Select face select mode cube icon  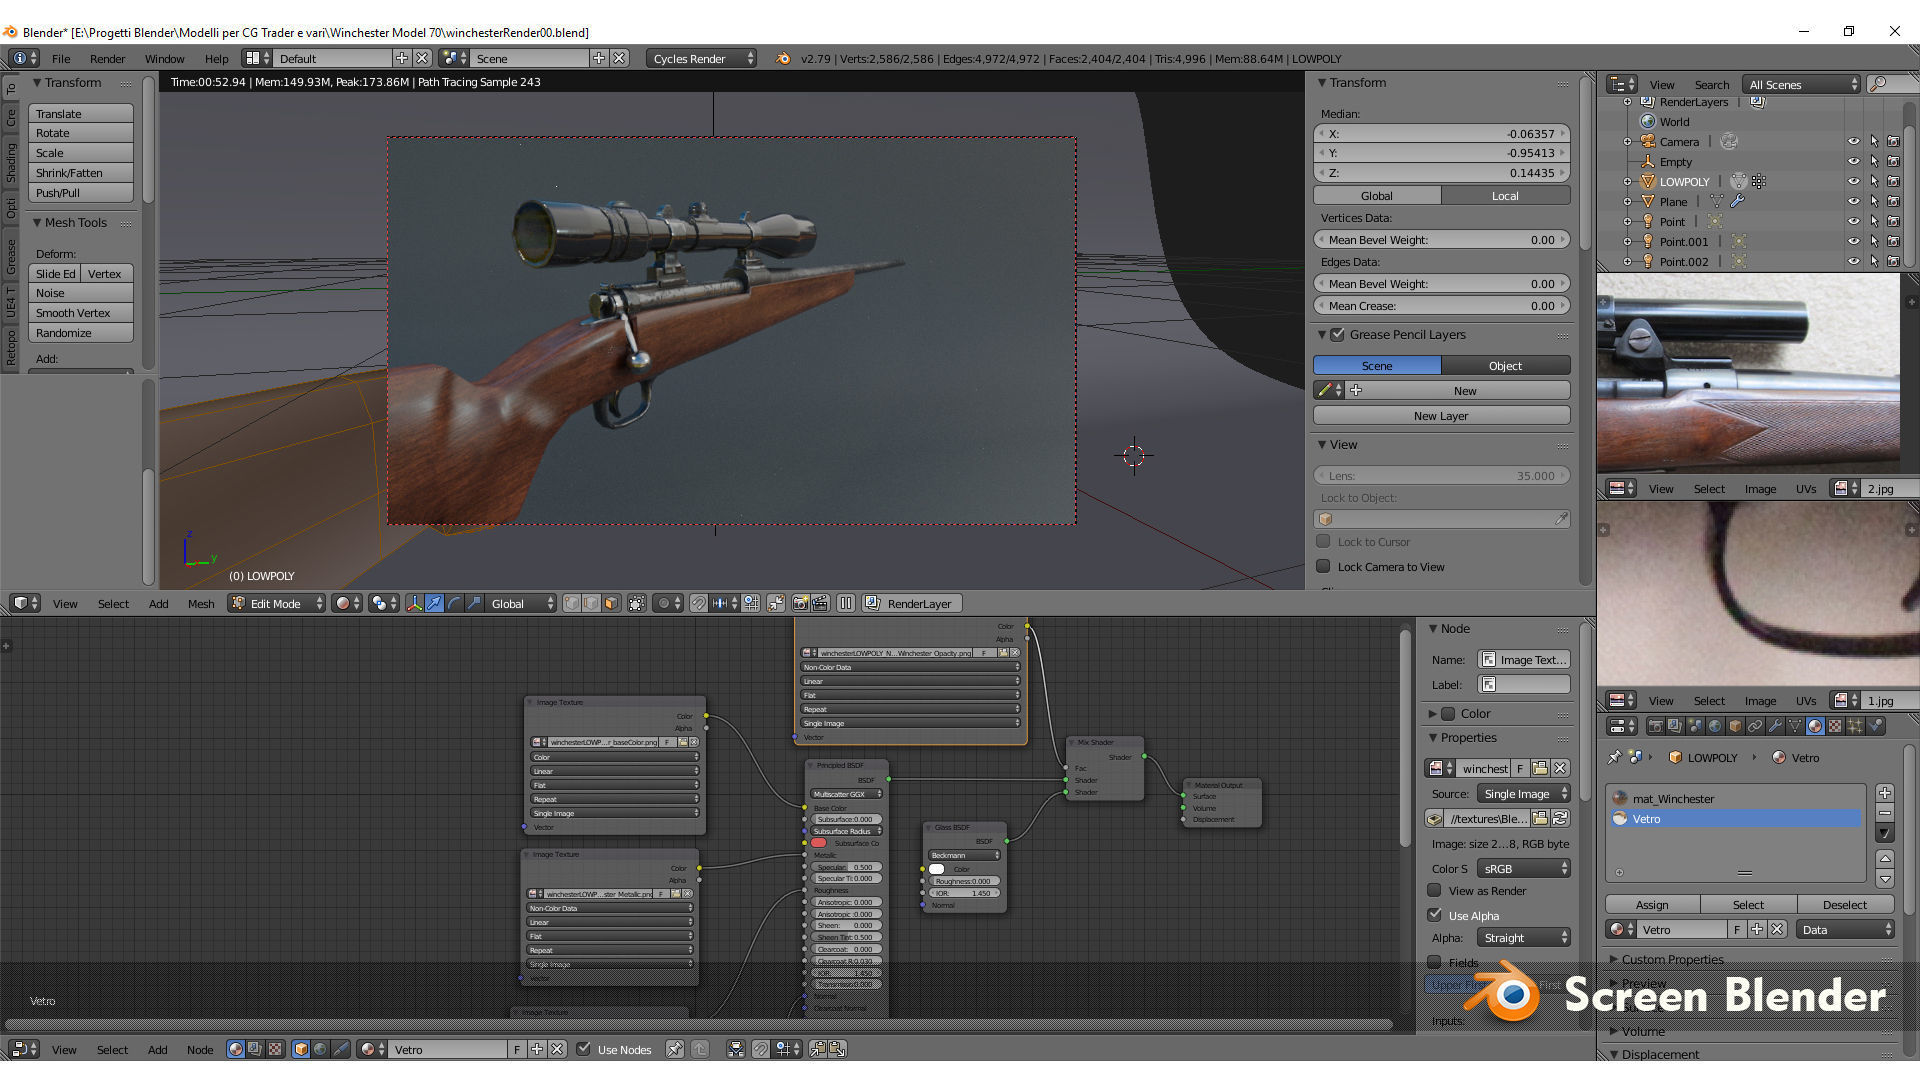pos(611,603)
